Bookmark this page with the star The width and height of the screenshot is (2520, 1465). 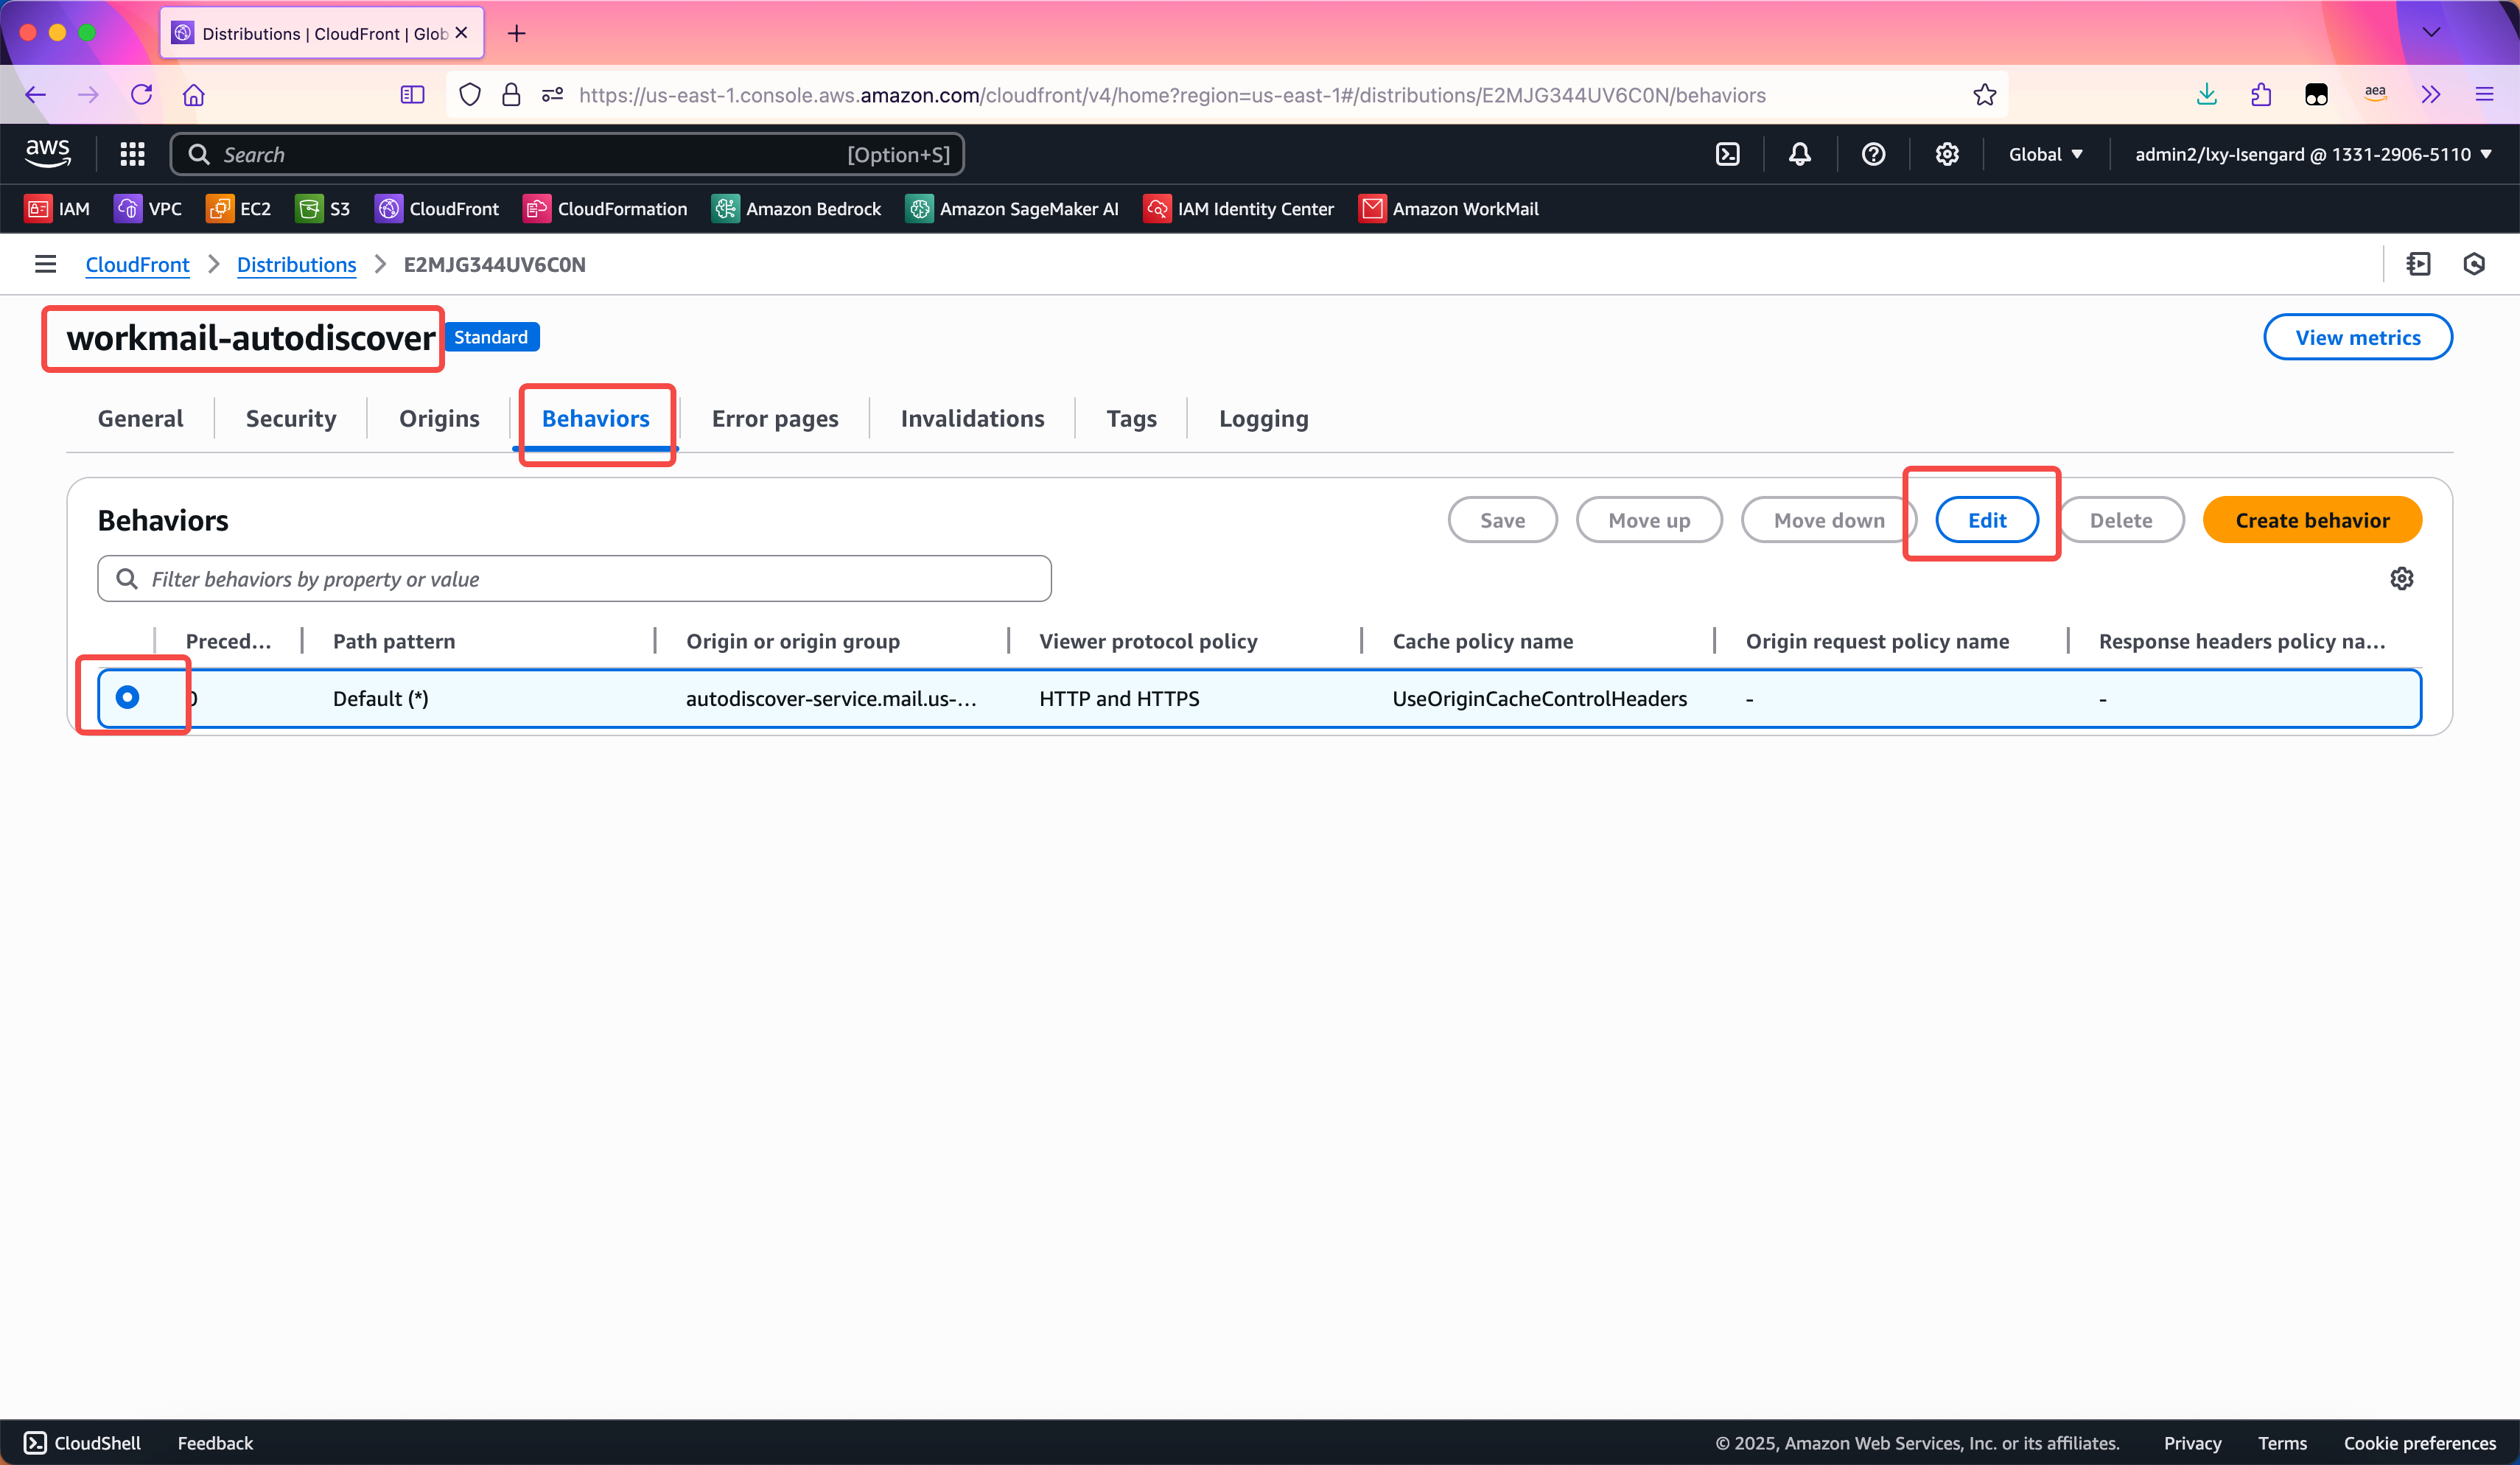(x=1984, y=94)
